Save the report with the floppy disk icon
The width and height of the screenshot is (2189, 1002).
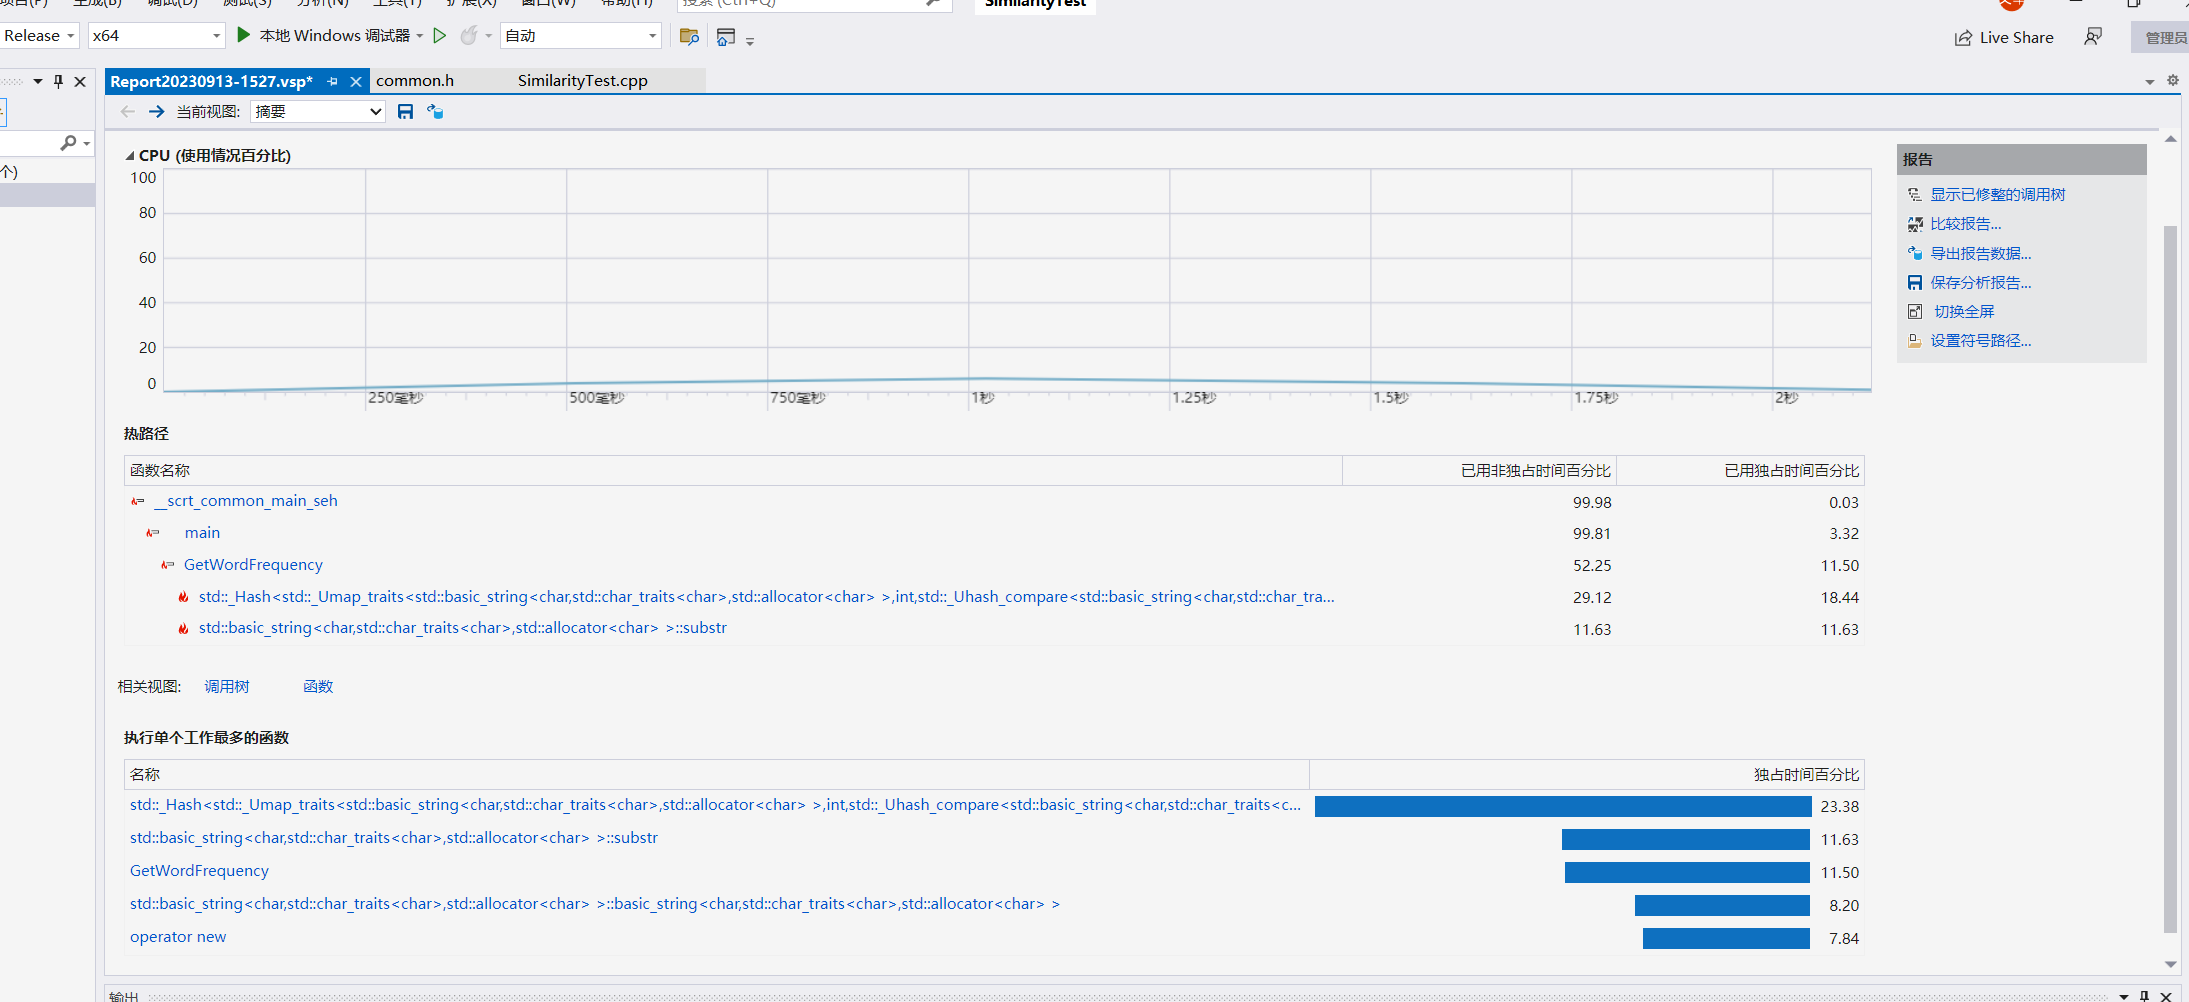coord(405,111)
